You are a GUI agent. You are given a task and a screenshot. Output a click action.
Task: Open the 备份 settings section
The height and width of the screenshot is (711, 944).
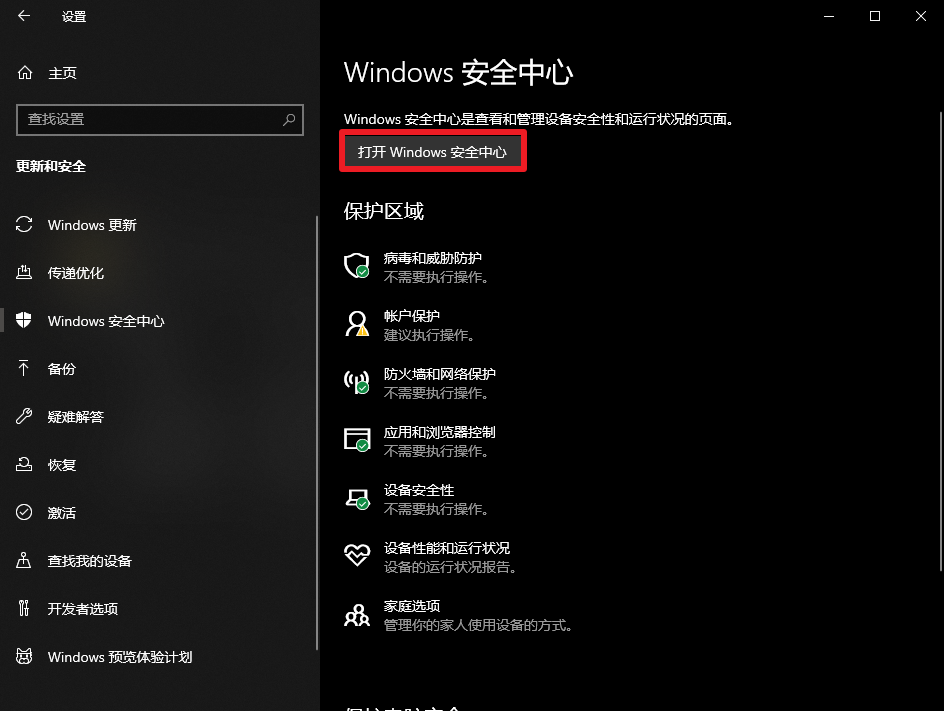coord(62,369)
